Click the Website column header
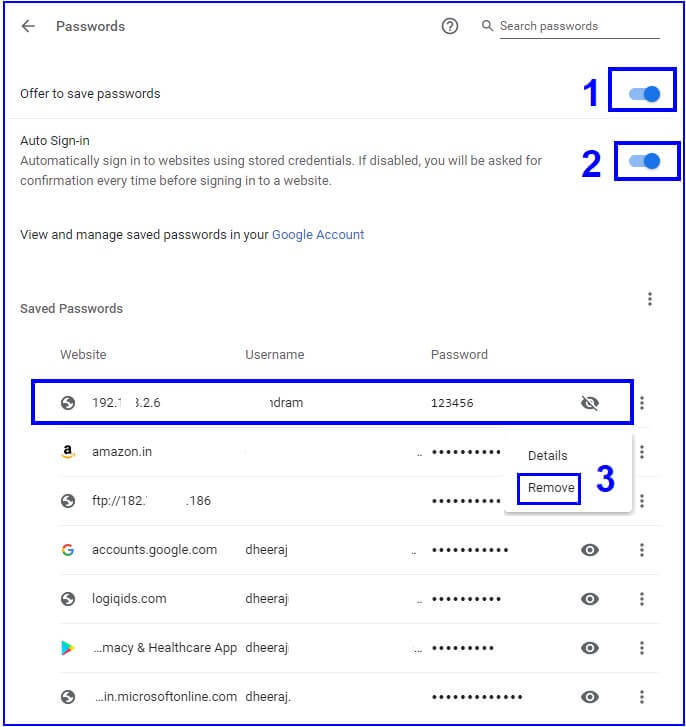 (83, 355)
